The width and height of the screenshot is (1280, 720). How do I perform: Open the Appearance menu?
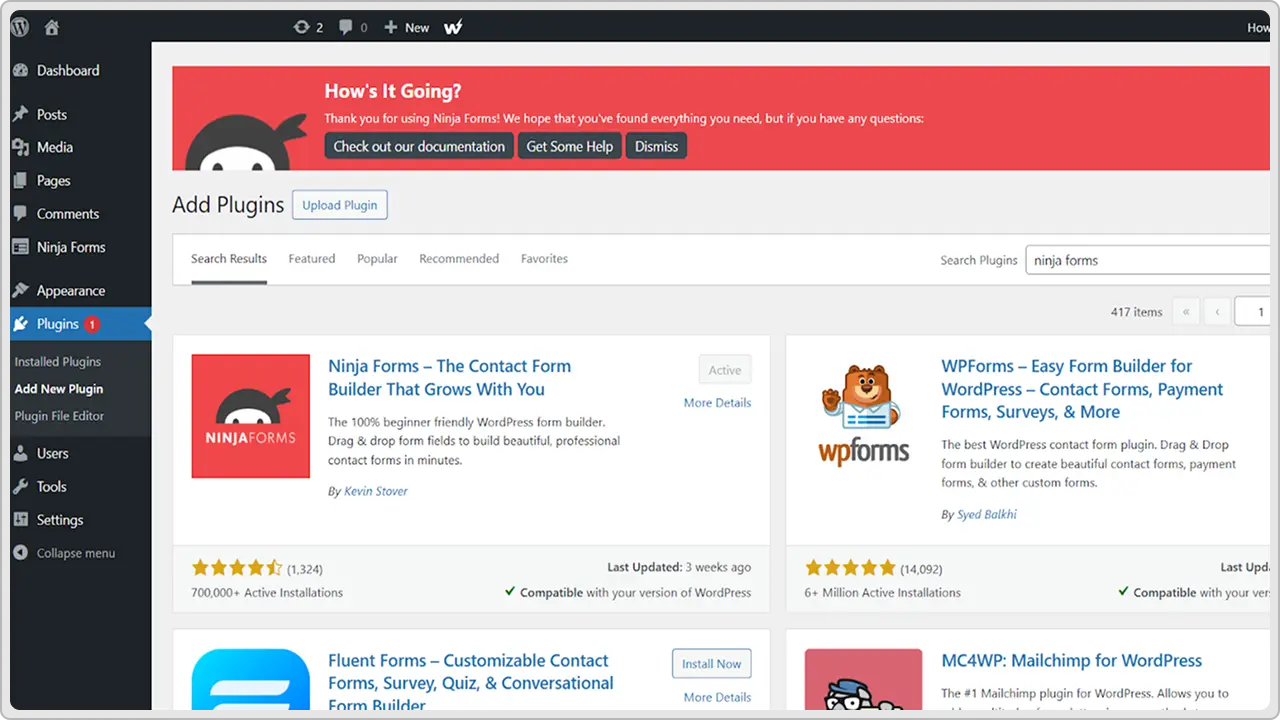tap(70, 291)
